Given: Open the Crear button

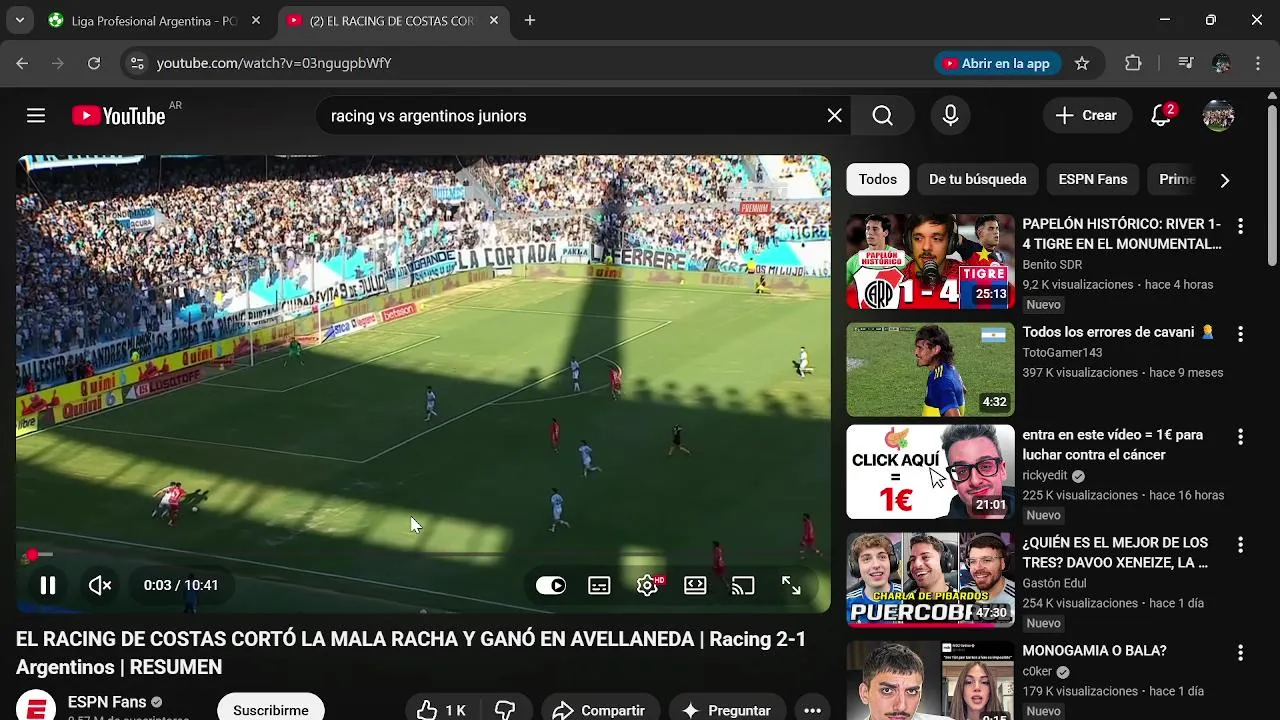Looking at the screenshot, I should coord(1087,116).
